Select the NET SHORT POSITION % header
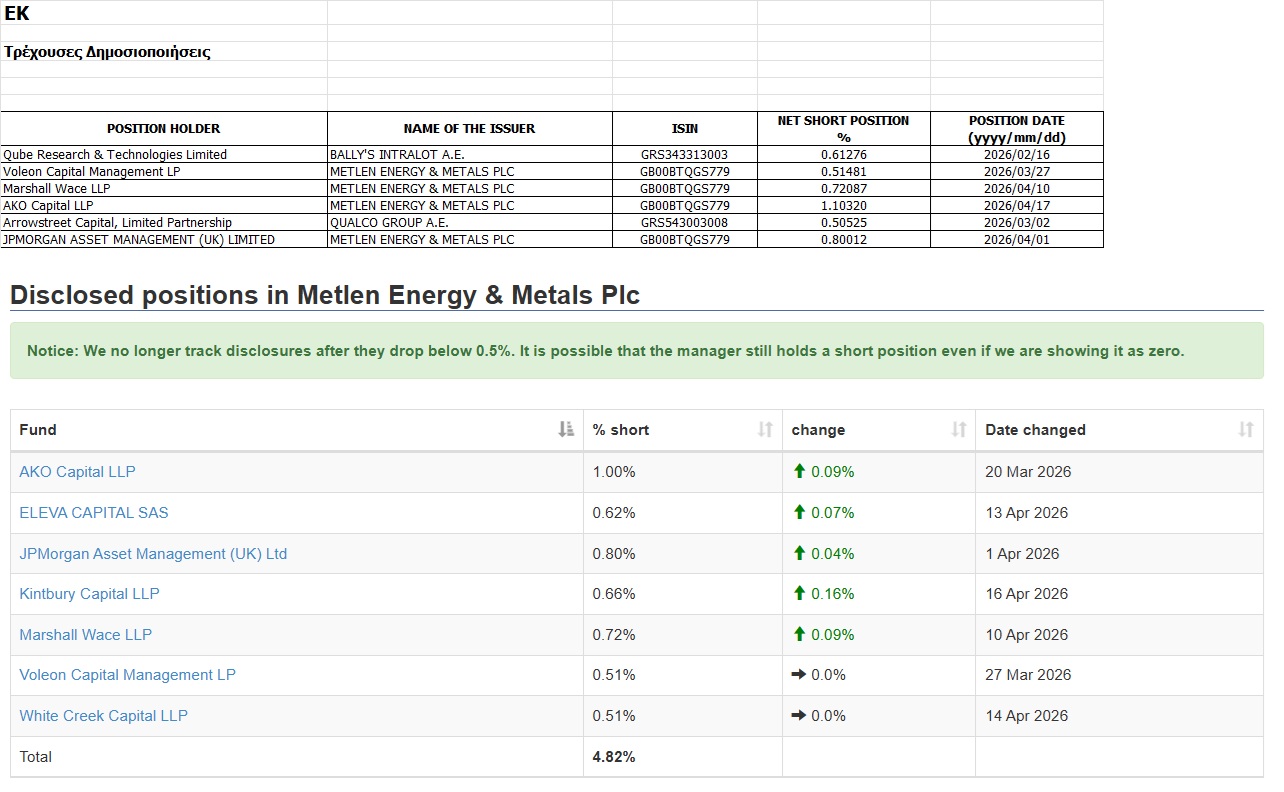Image resolution: width=1284 pixels, height=792 pixels. click(843, 129)
